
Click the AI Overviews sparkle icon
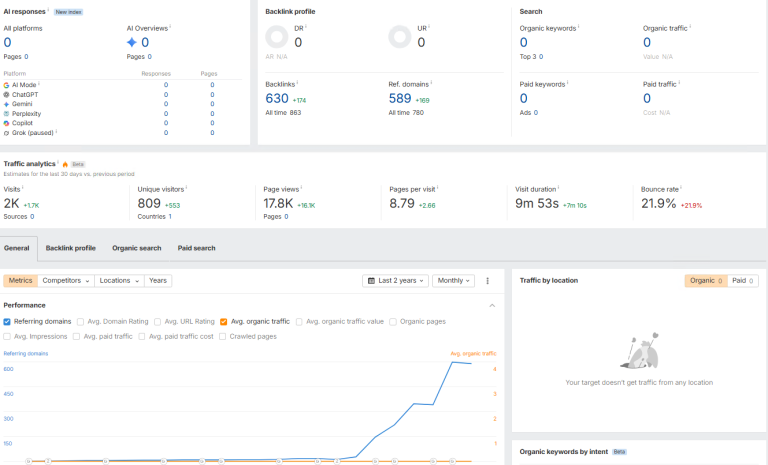tap(131, 43)
